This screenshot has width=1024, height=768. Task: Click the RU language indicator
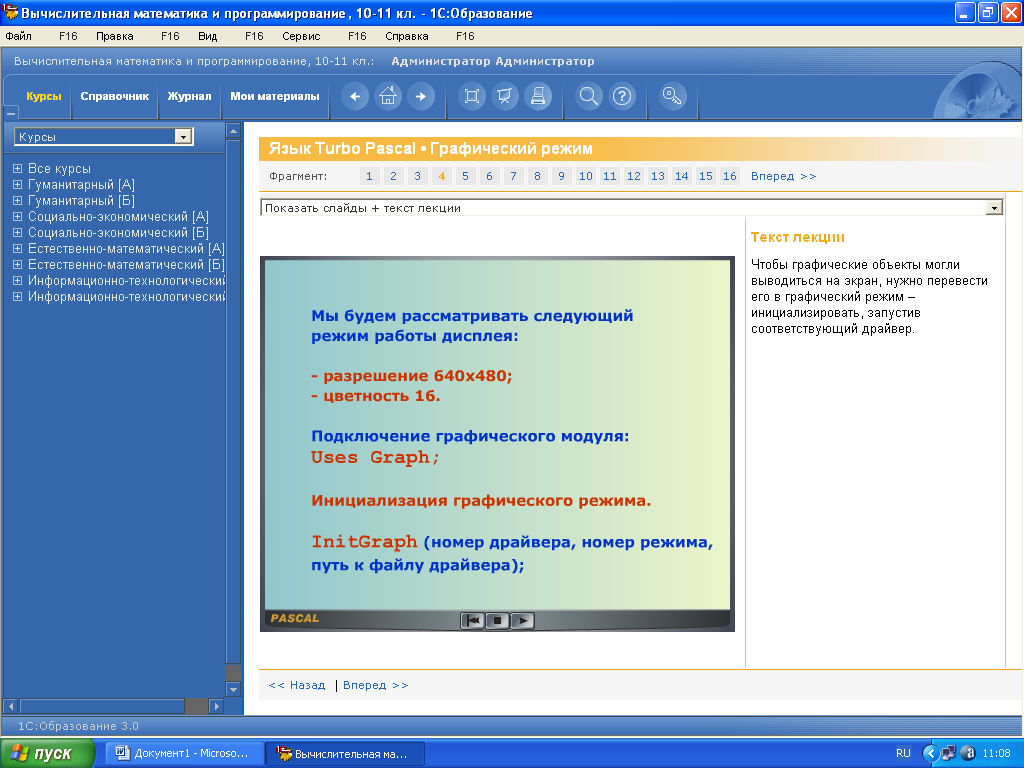pyautogui.click(x=903, y=753)
